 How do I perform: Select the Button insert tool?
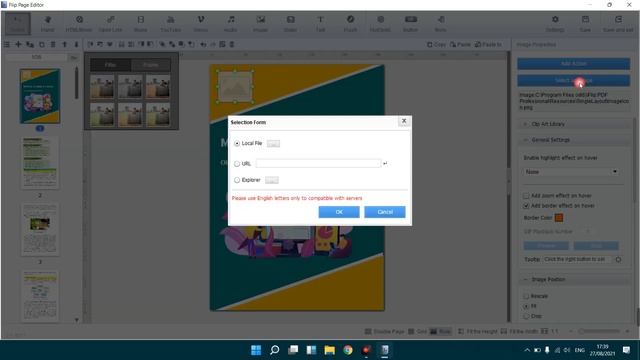click(x=411, y=24)
